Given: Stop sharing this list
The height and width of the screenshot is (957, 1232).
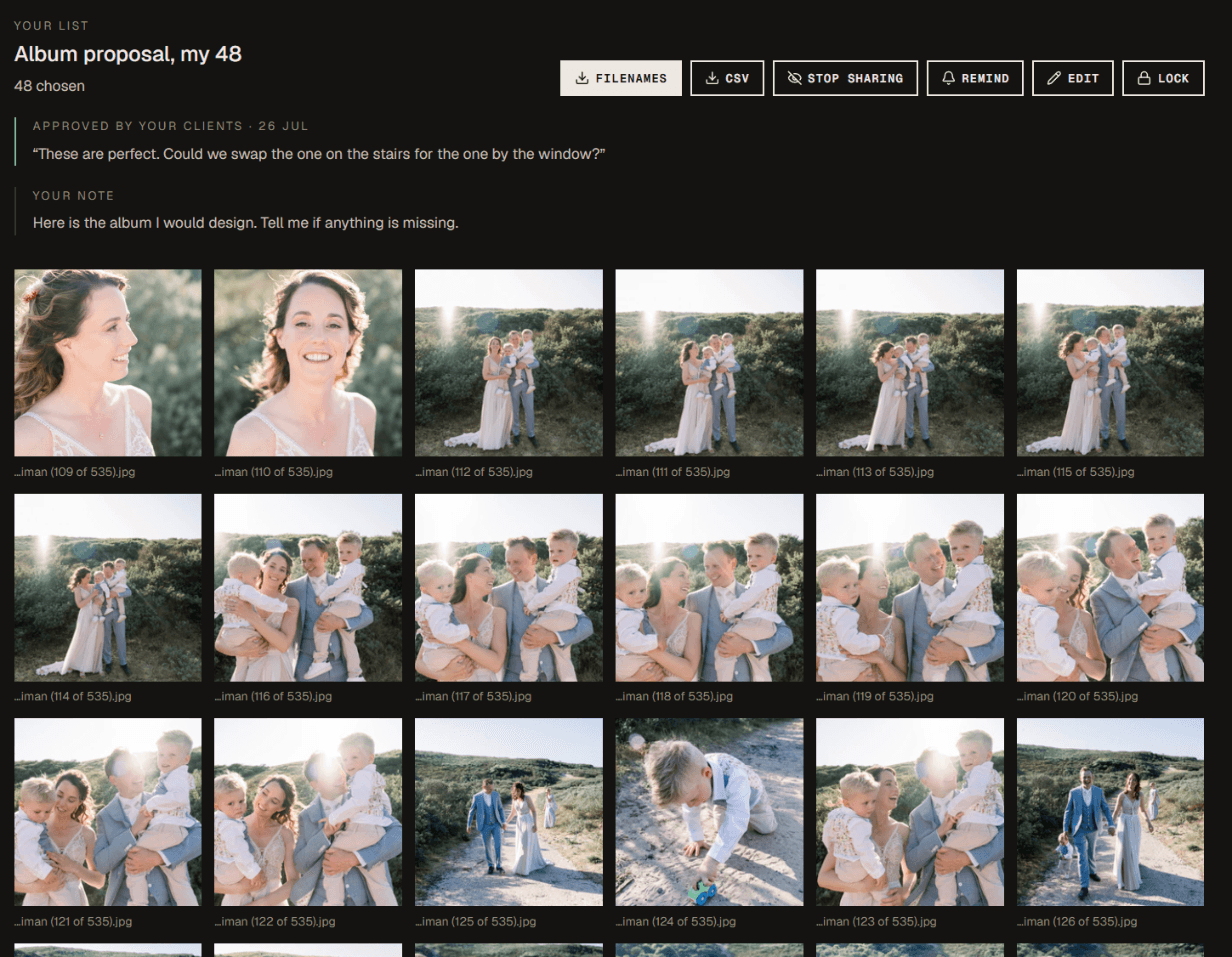Looking at the screenshot, I should tap(845, 78).
